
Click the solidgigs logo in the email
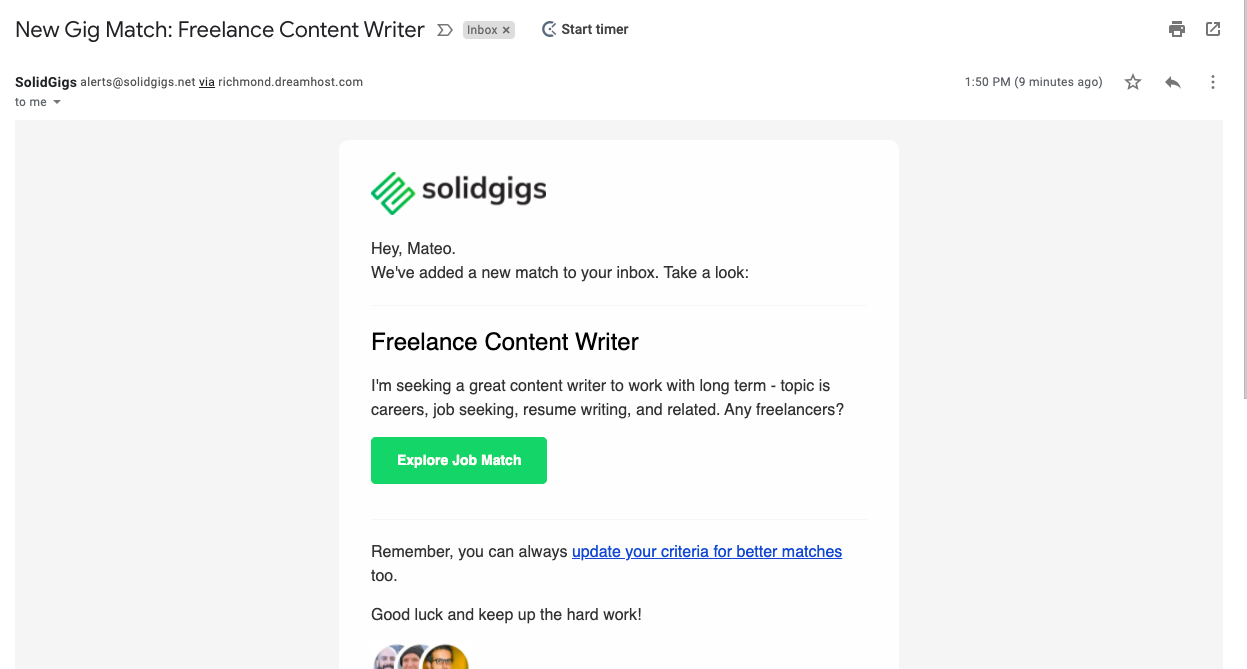coord(459,191)
